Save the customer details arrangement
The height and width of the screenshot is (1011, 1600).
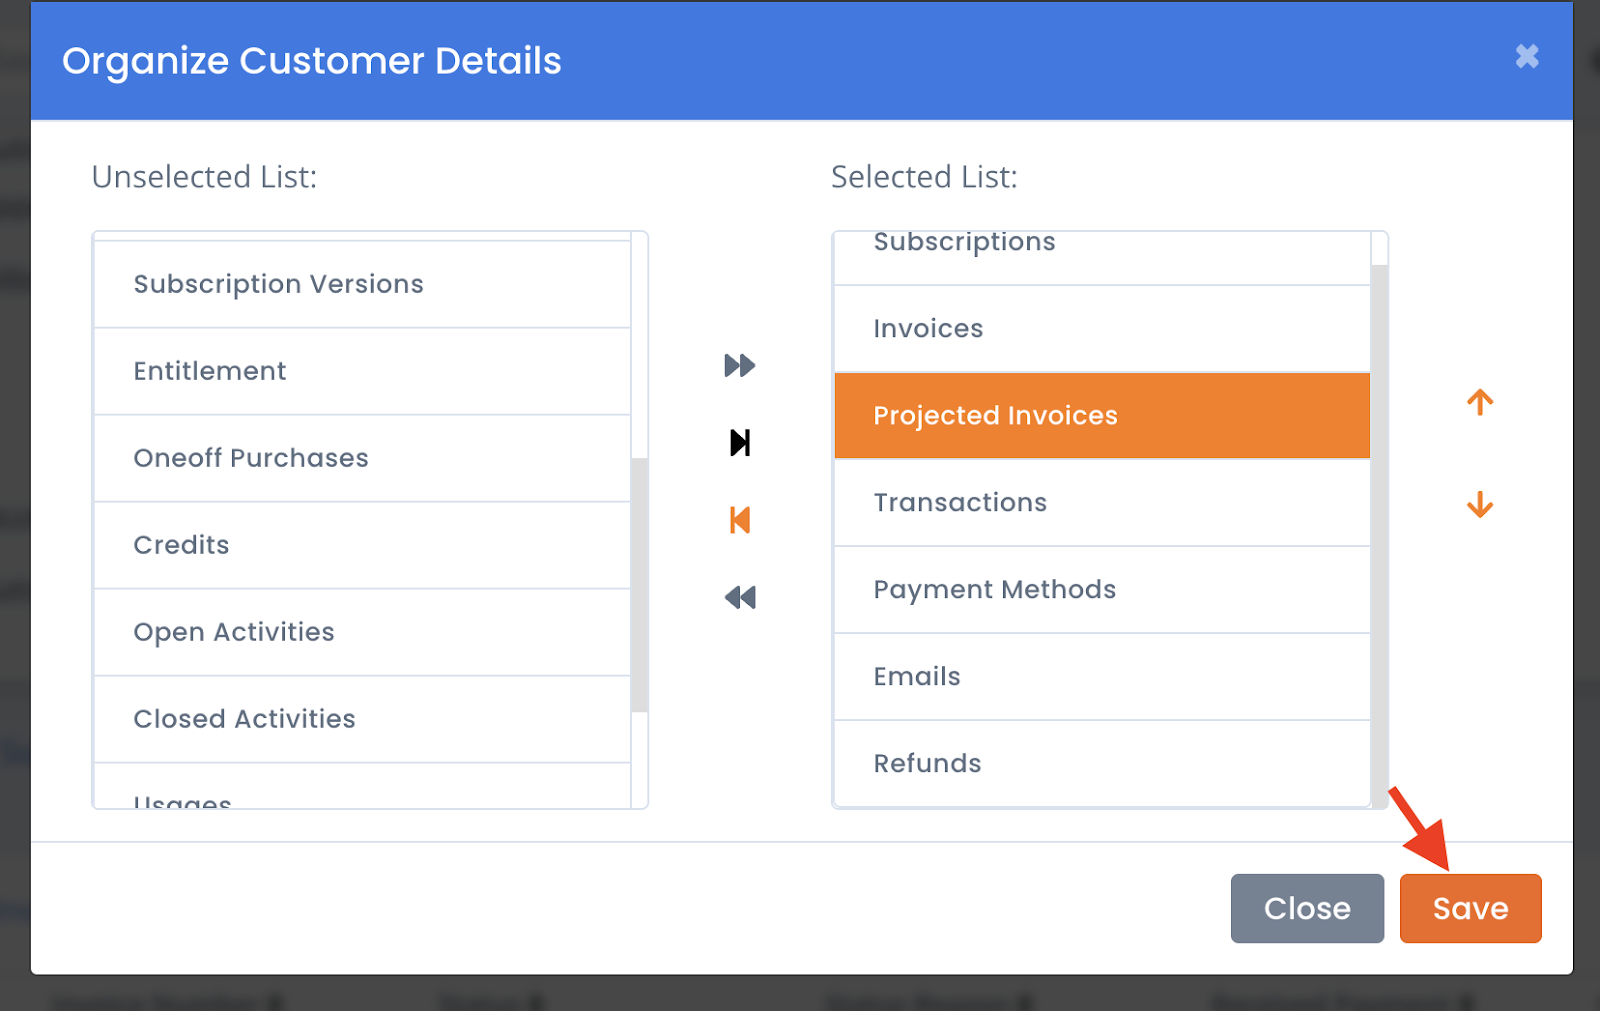(x=1470, y=908)
